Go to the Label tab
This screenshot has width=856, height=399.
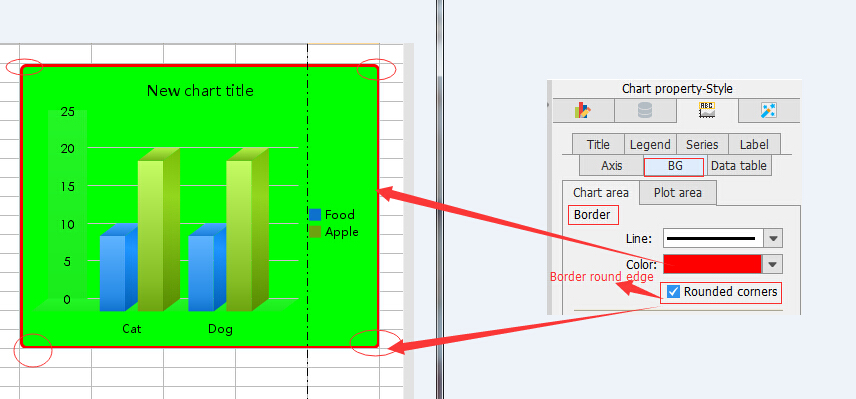(754, 145)
